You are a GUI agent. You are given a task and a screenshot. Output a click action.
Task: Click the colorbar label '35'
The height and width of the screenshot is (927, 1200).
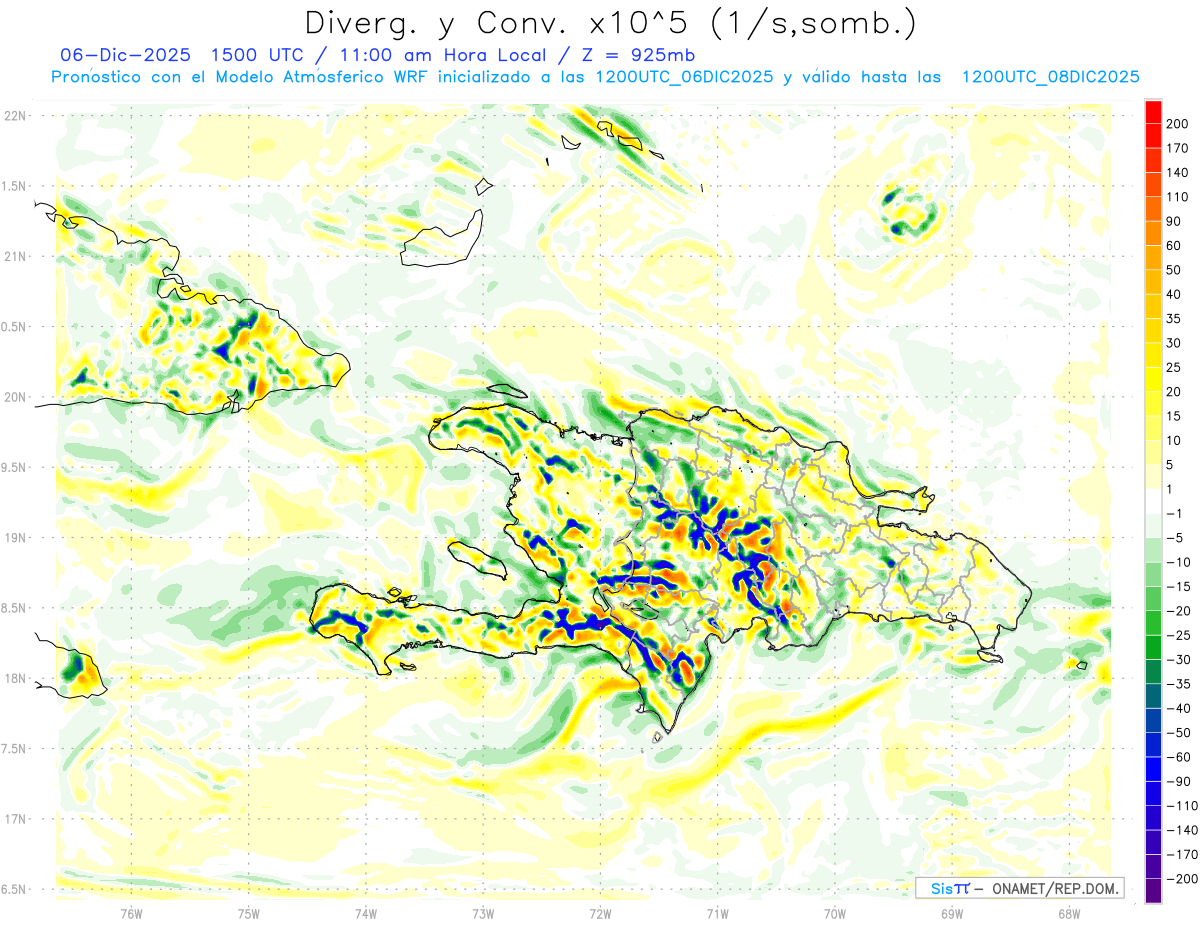click(x=1174, y=319)
